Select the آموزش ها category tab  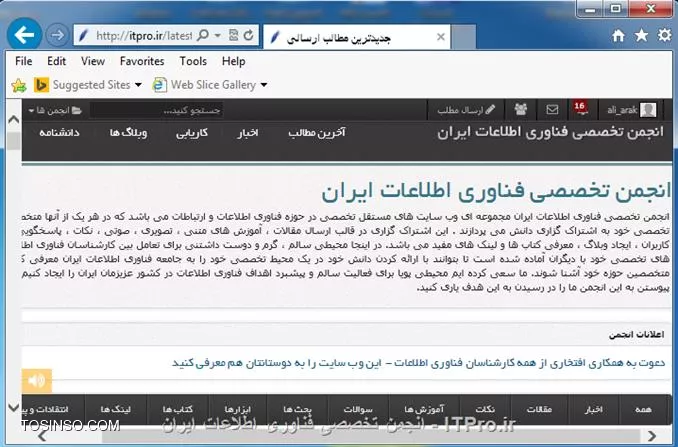click(x=424, y=409)
